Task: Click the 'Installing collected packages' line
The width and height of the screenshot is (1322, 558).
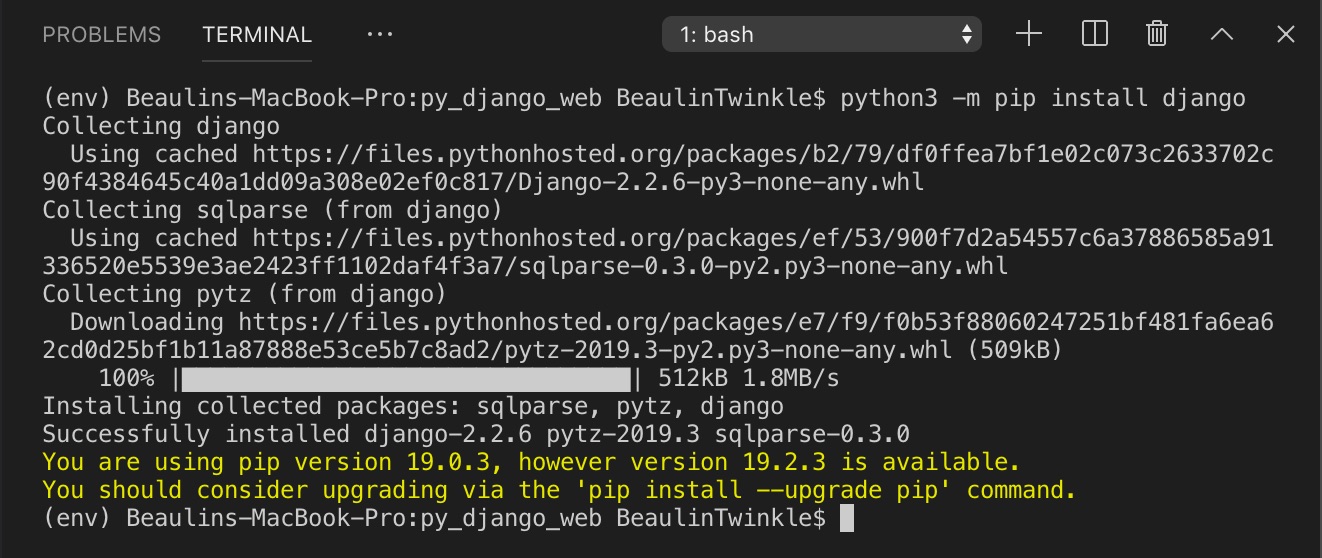Action: coord(412,406)
